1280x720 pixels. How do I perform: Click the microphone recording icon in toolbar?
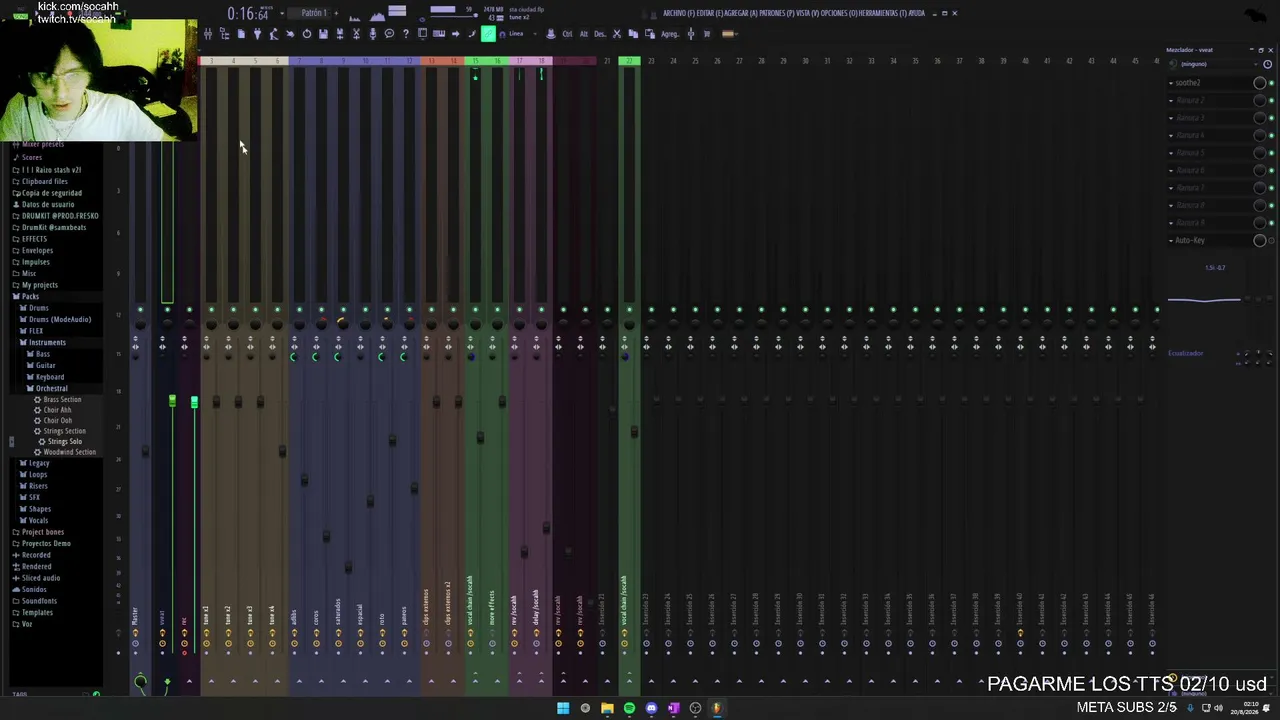(x=373, y=34)
